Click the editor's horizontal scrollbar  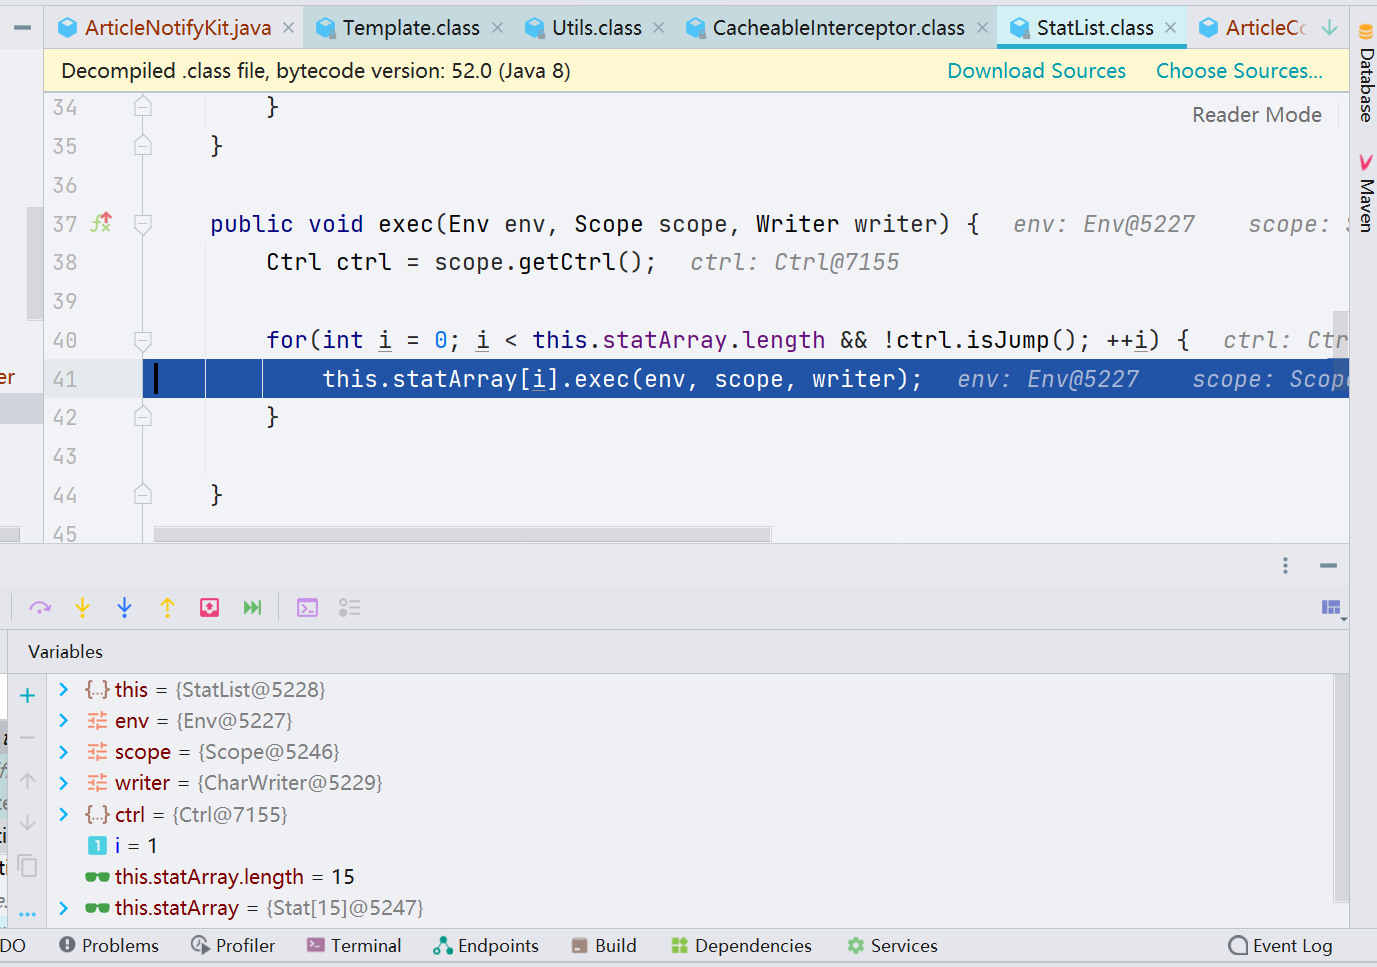tap(462, 535)
